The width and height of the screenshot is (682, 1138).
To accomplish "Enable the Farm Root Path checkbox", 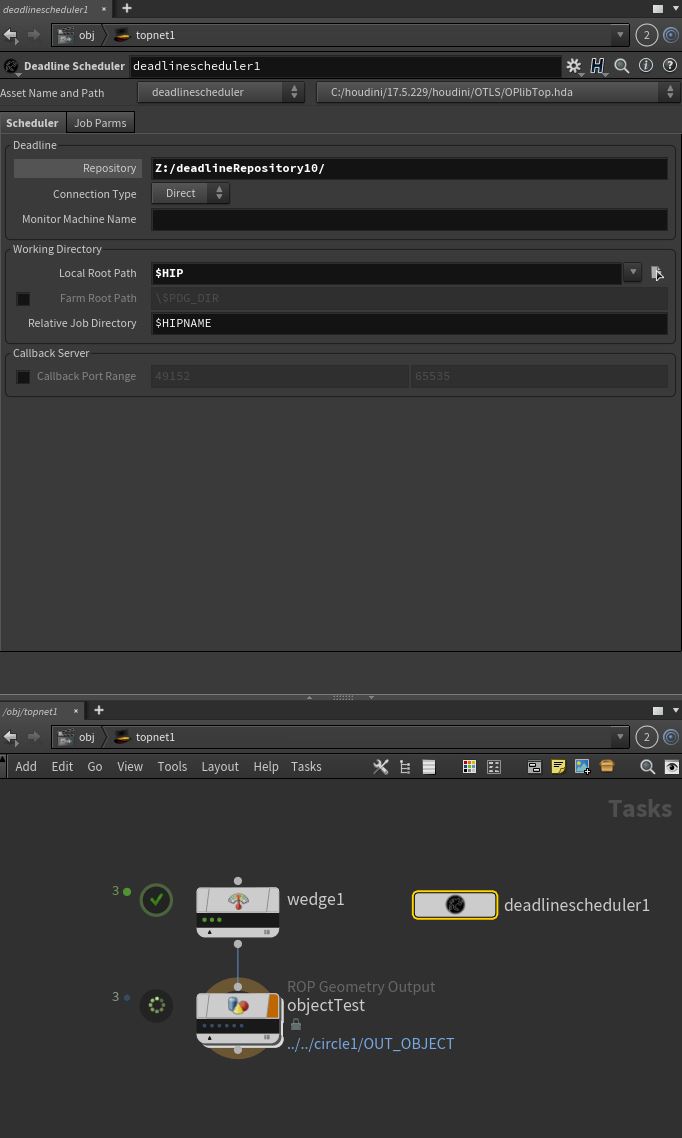I will (23, 298).
